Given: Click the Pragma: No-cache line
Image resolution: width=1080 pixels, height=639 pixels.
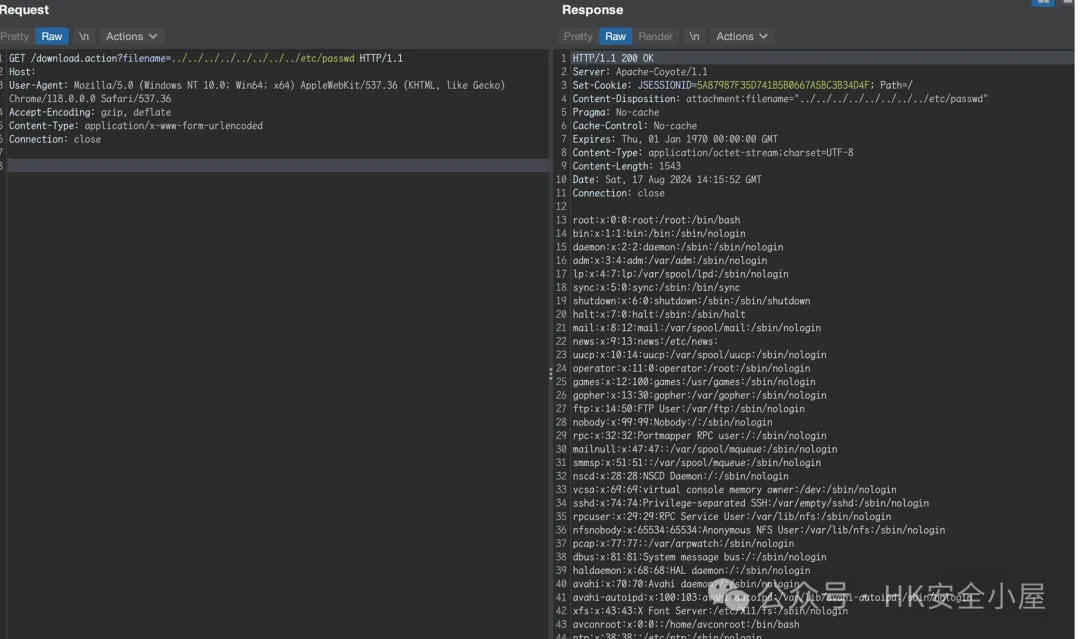Looking at the screenshot, I should [x=616, y=112].
